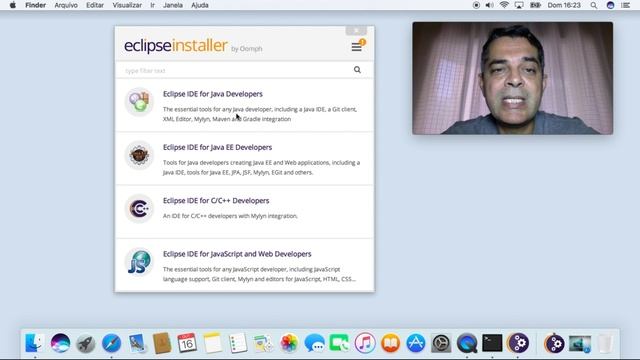Click the C/C++ Developers package icon

click(x=139, y=209)
